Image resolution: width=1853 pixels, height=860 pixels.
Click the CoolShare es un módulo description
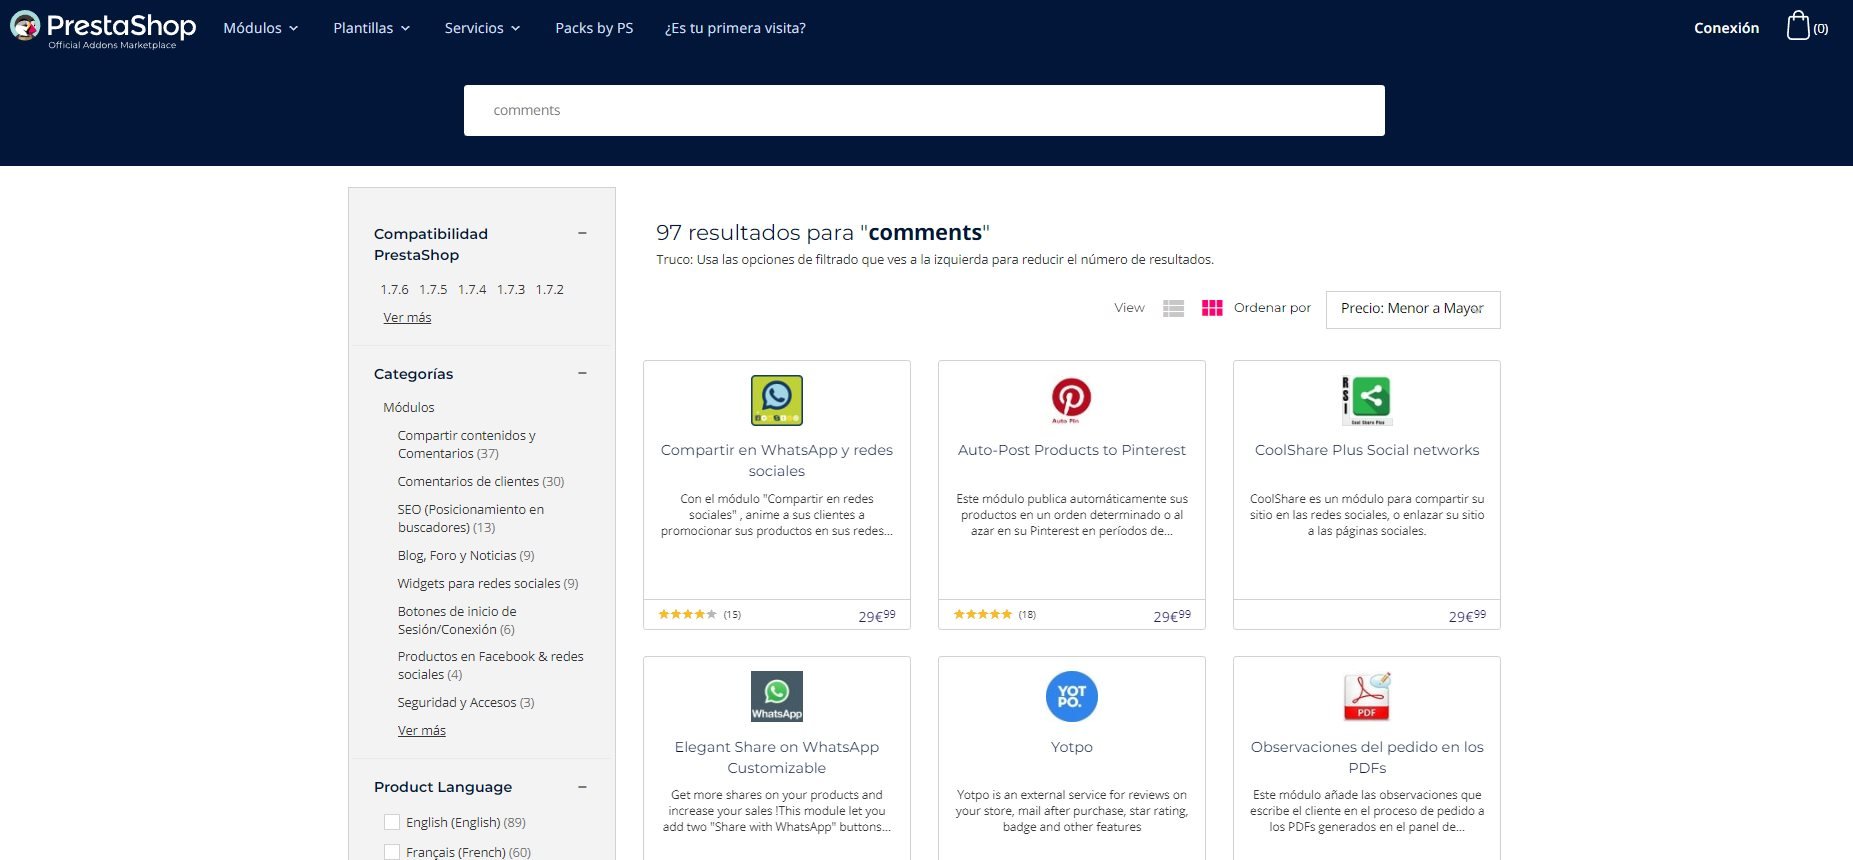click(x=1367, y=515)
